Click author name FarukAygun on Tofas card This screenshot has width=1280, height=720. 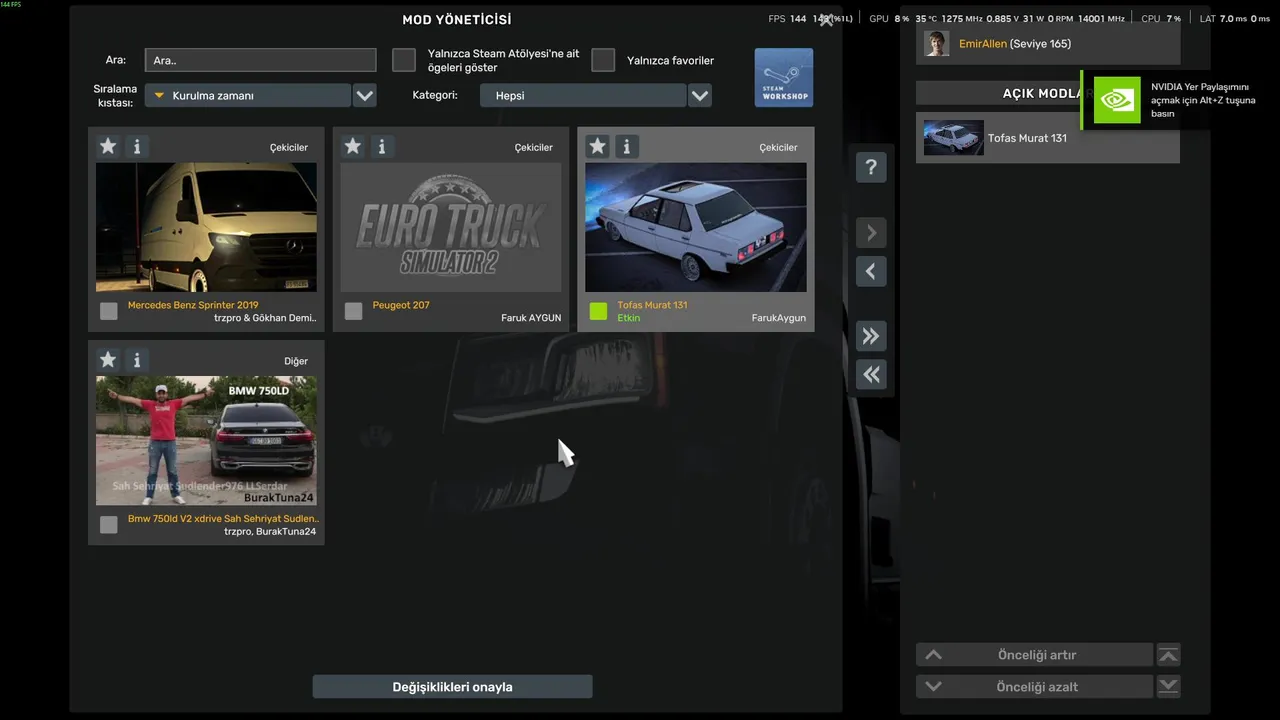[779, 318]
